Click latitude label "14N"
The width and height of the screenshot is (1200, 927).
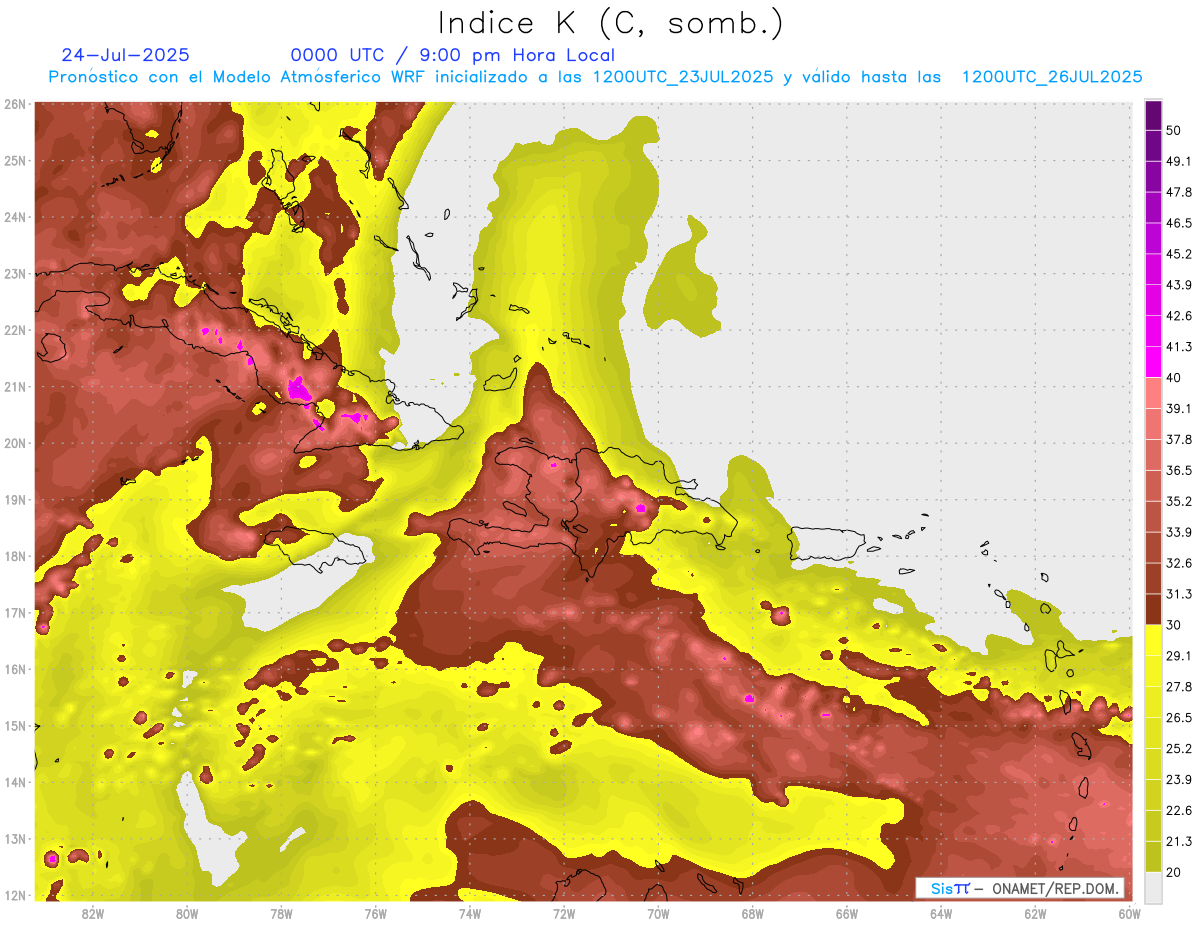point(14,782)
